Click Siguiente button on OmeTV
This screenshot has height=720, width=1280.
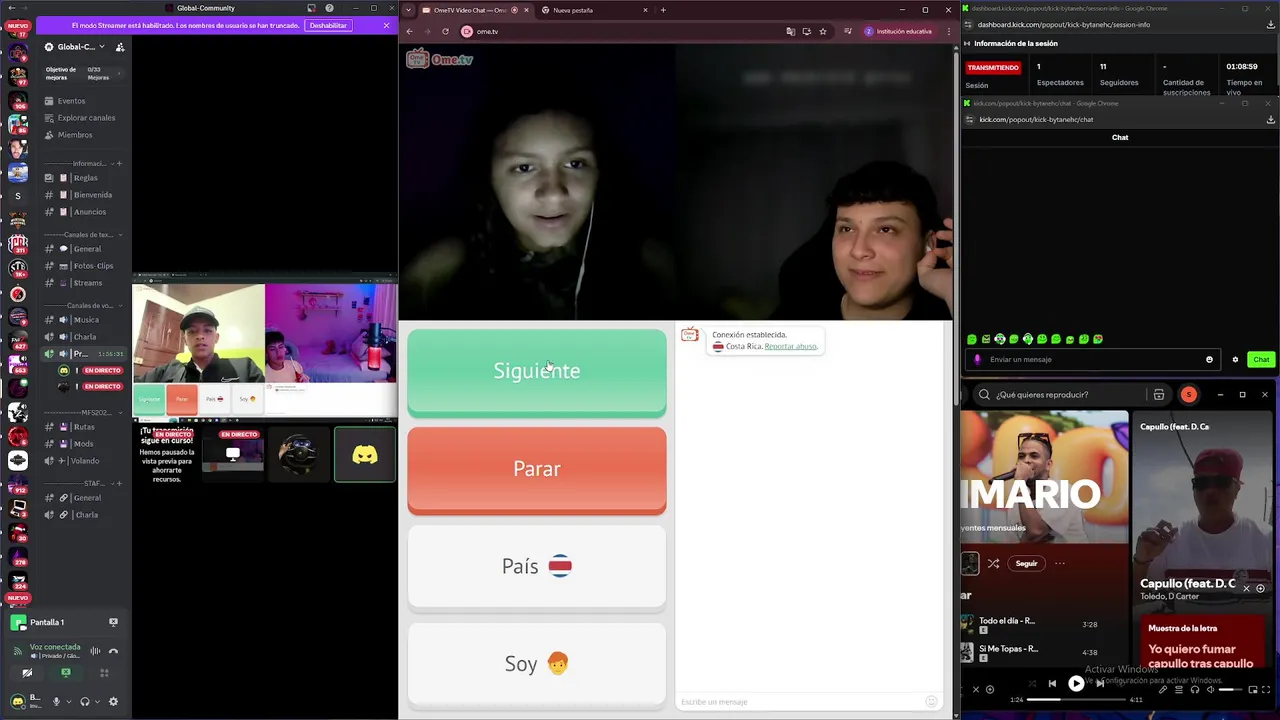click(x=537, y=371)
